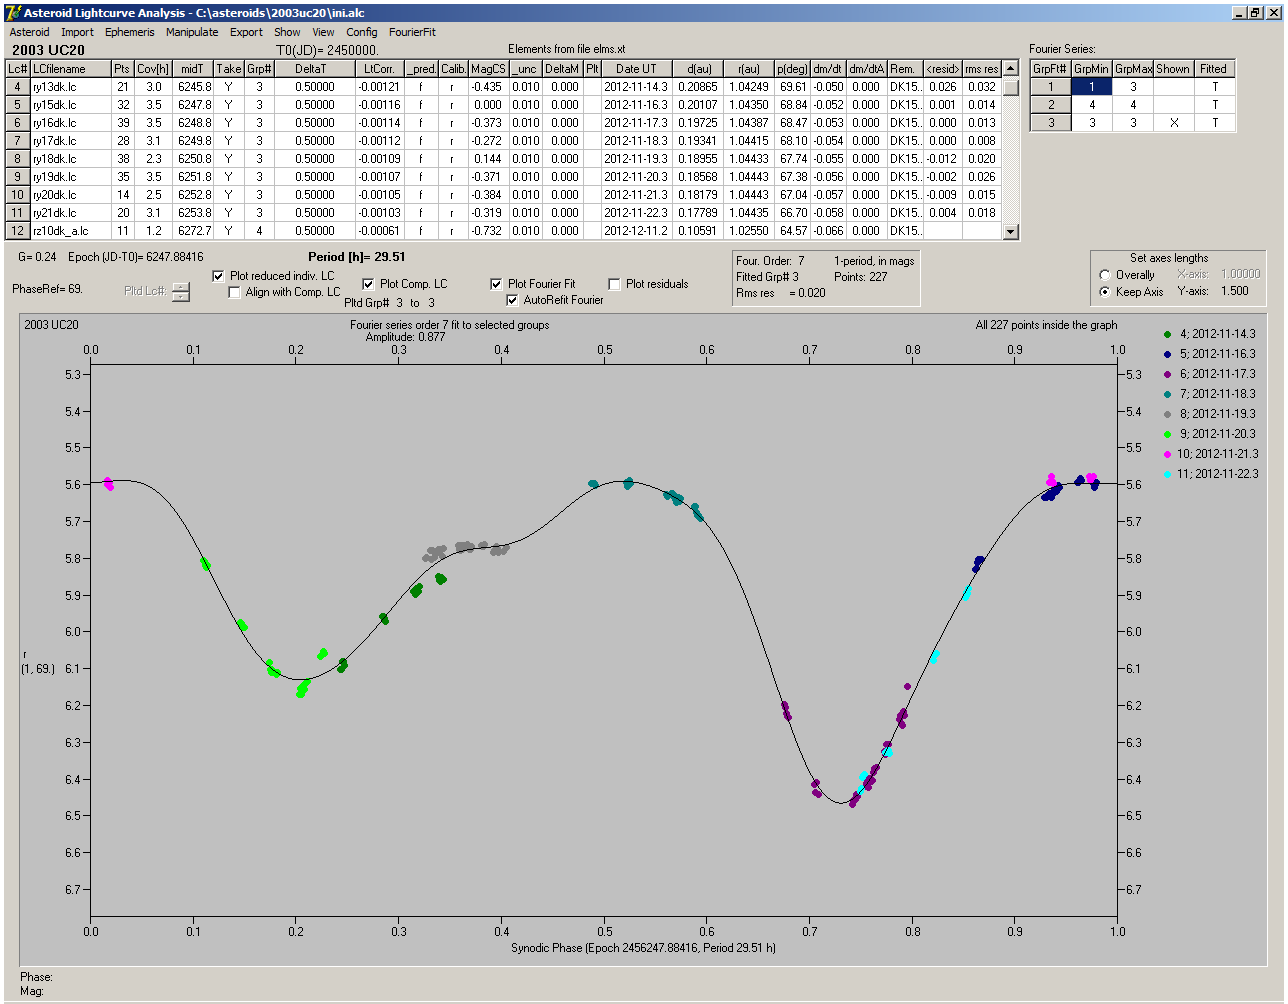The width and height of the screenshot is (1288, 1004).
Task: Click magenta legend dot for 2012-11-21.3
Action: tap(1169, 454)
